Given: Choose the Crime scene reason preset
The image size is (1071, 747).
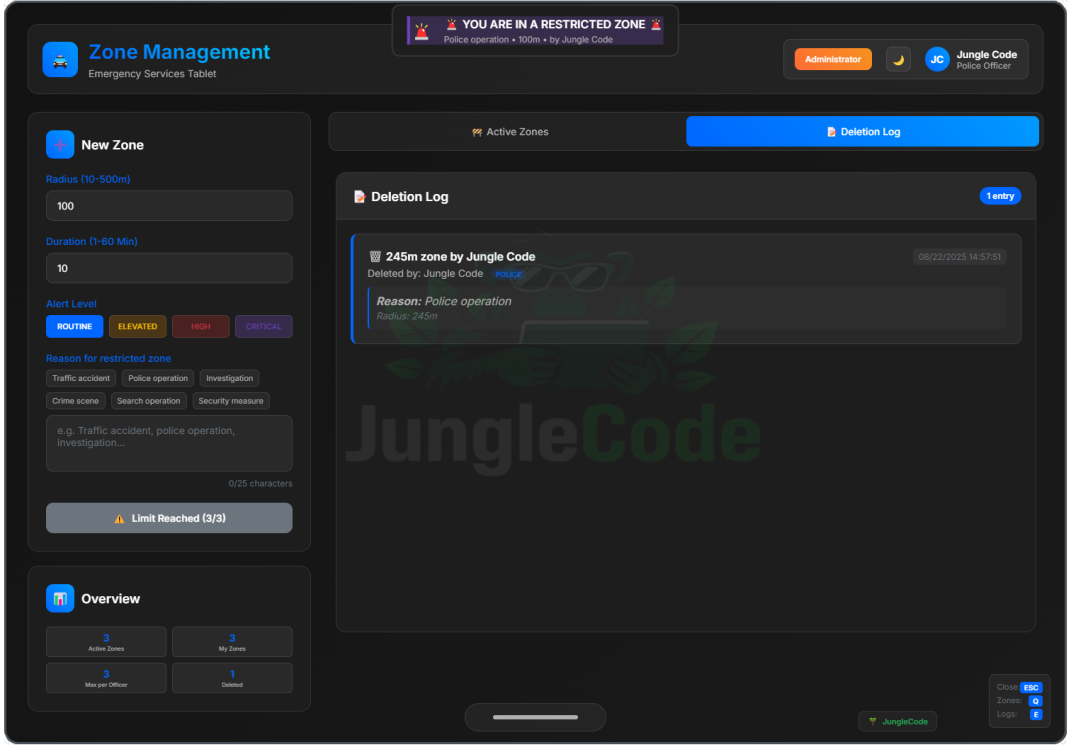Looking at the screenshot, I should [76, 401].
